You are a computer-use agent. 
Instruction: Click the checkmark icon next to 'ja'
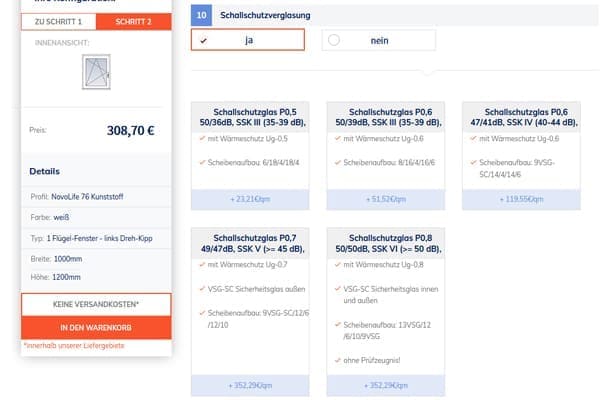pyautogui.click(x=205, y=40)
